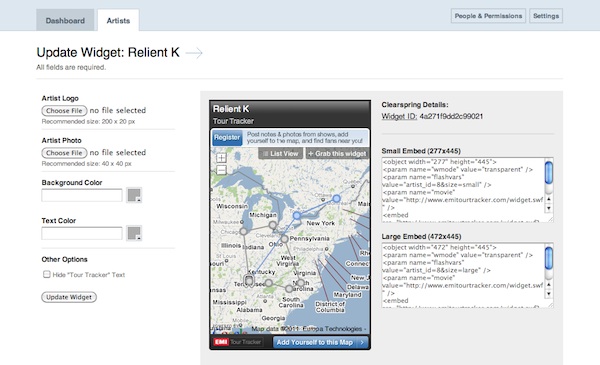Click Large Embed scroll down arrow

click(x=549, y=294)
